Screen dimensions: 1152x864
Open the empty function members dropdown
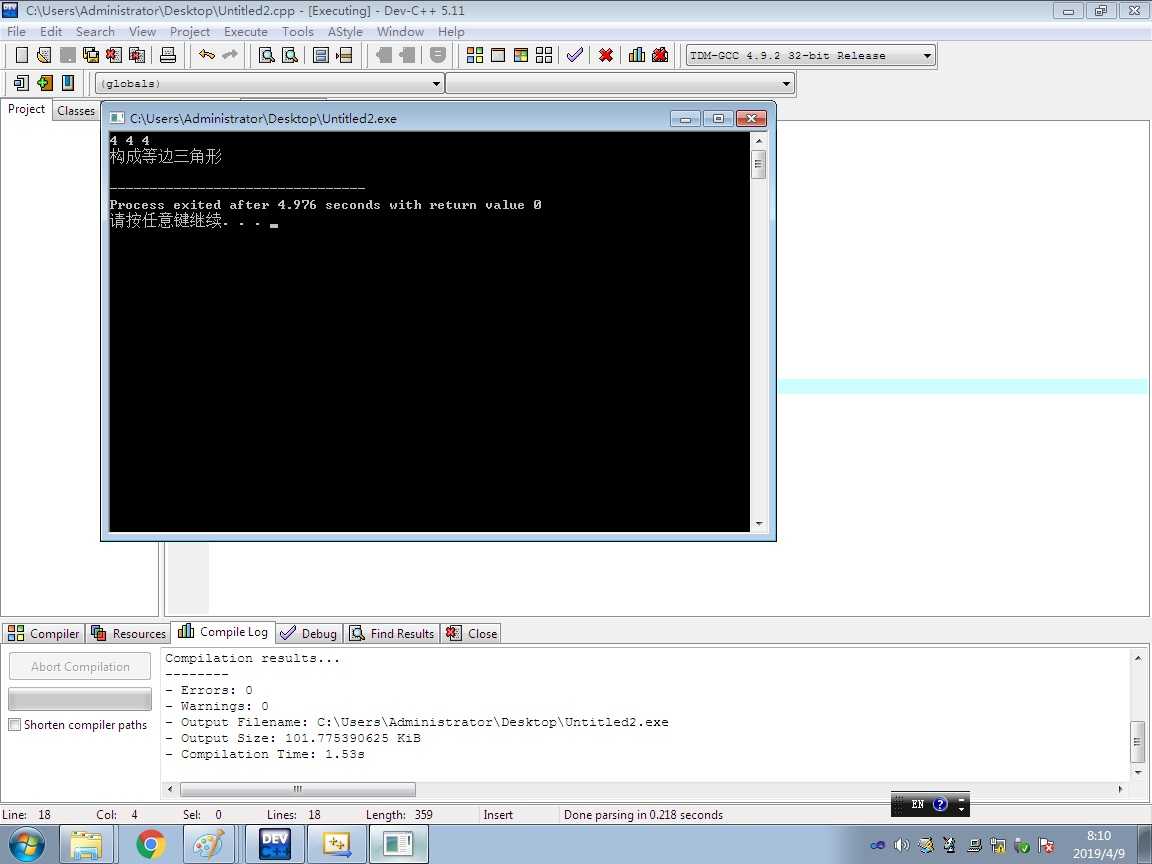(x=620, y=83)
